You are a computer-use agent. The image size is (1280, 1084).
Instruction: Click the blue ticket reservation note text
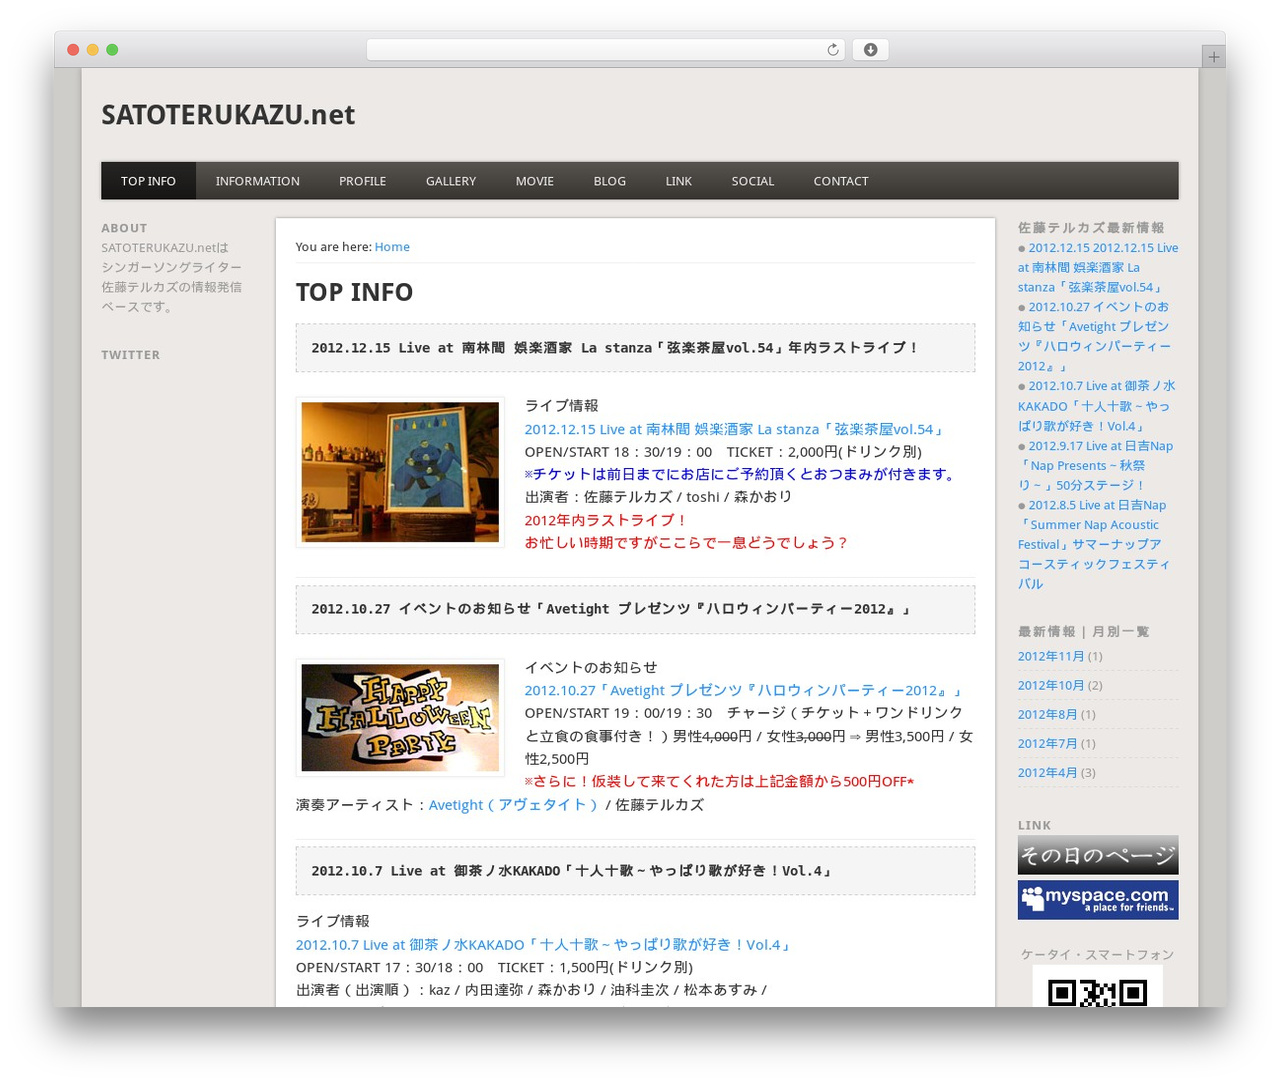click(x=742, y=474)
